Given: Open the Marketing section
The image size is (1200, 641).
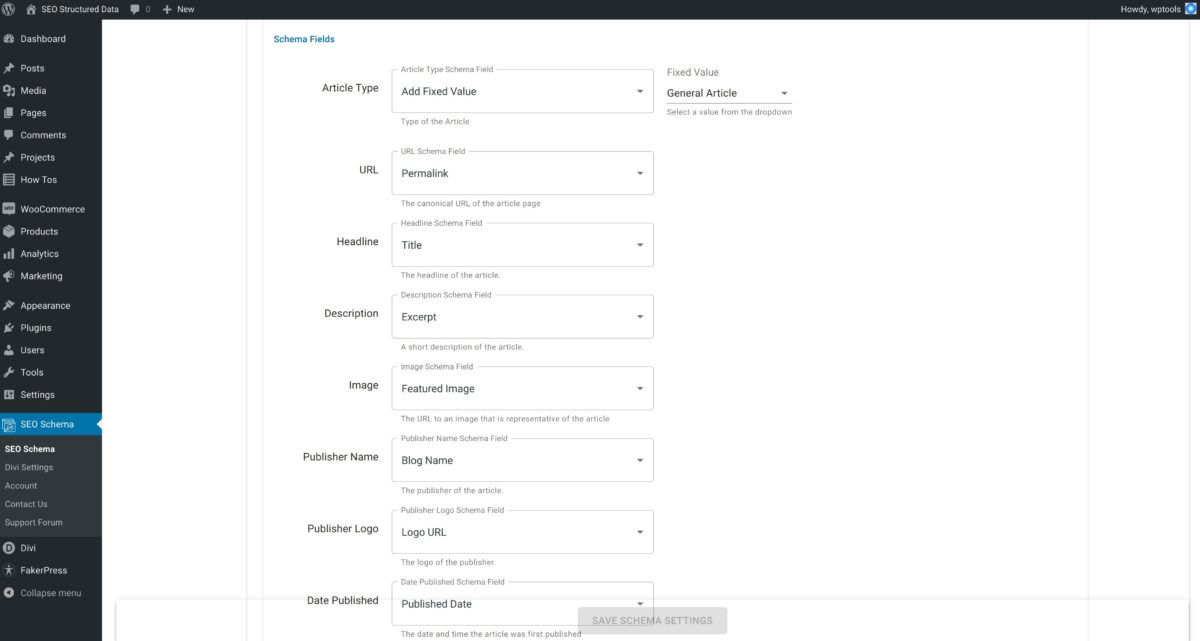Looking at the screenshot, I should (x=42, y=276).
